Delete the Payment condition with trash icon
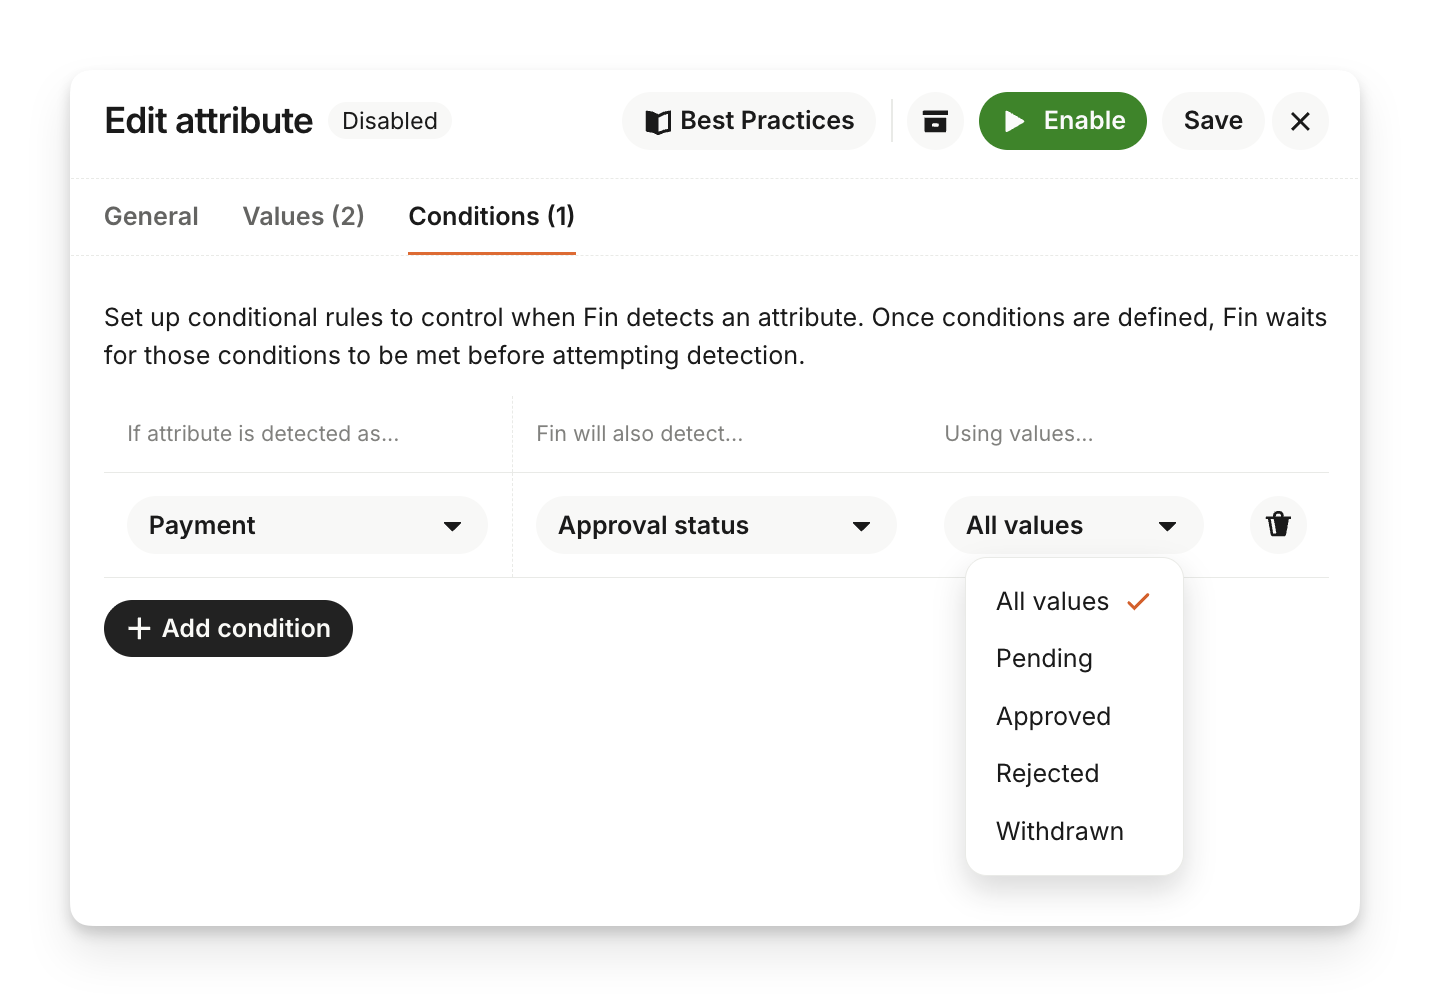Viewport: 1430px width, 996px height. pos(1278,525)
